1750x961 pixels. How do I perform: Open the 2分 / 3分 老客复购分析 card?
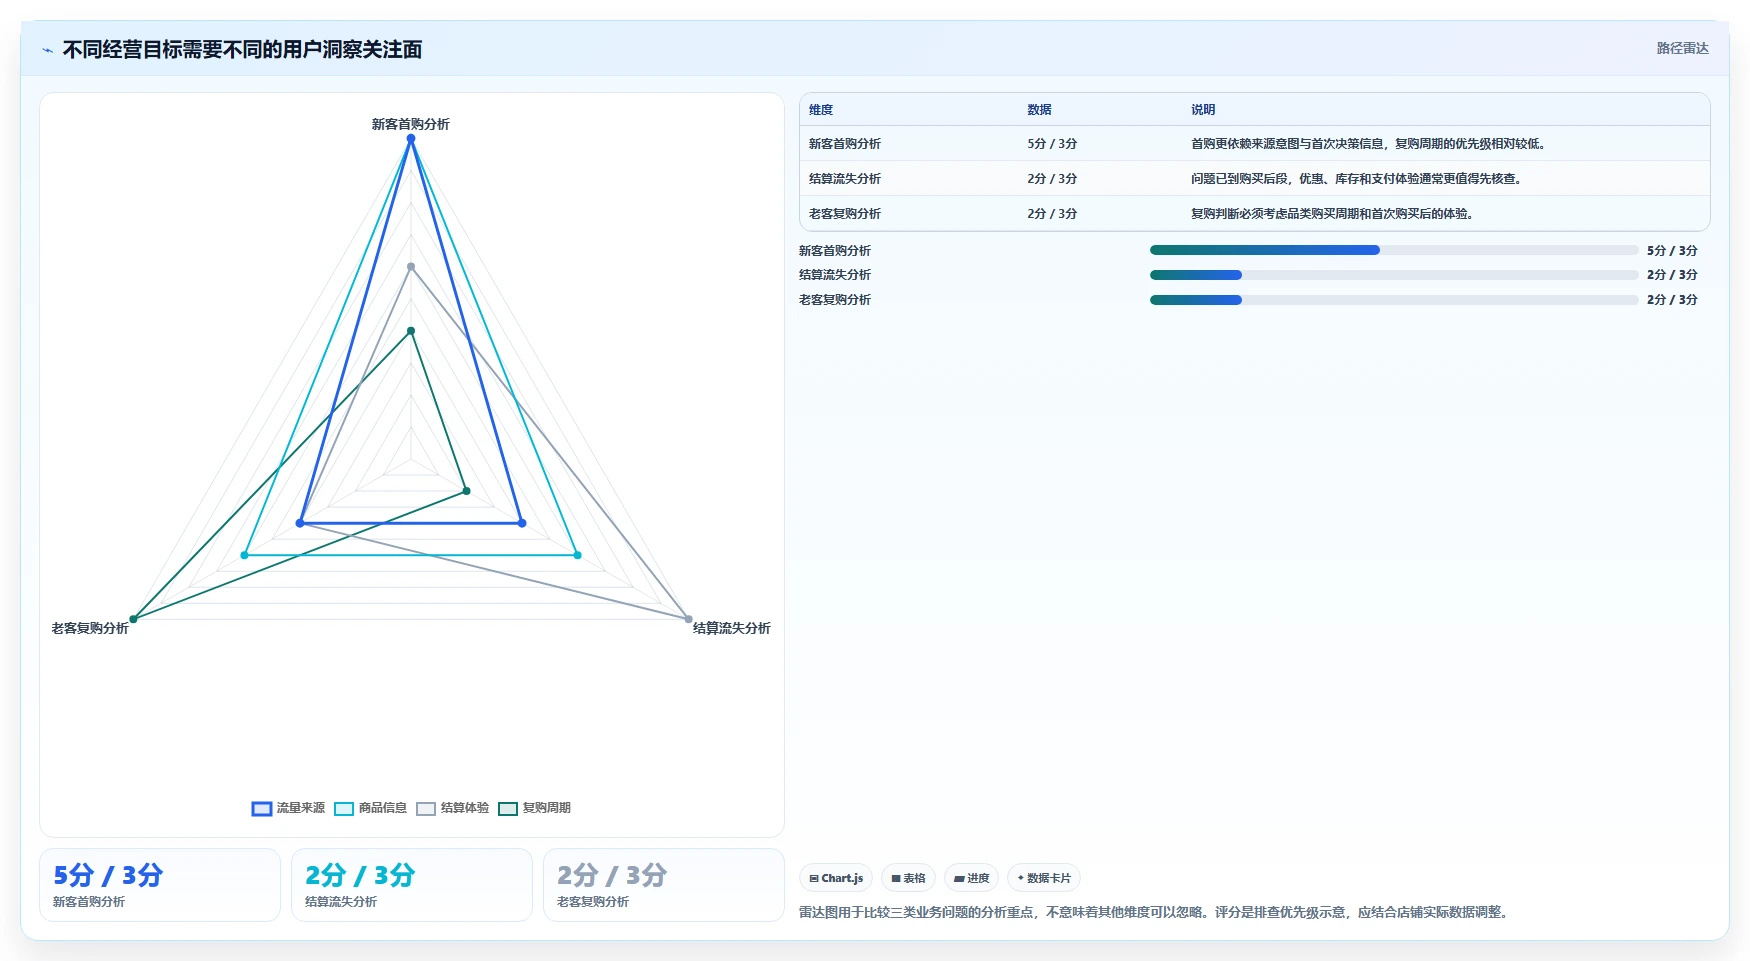click(x=664, y=885)
